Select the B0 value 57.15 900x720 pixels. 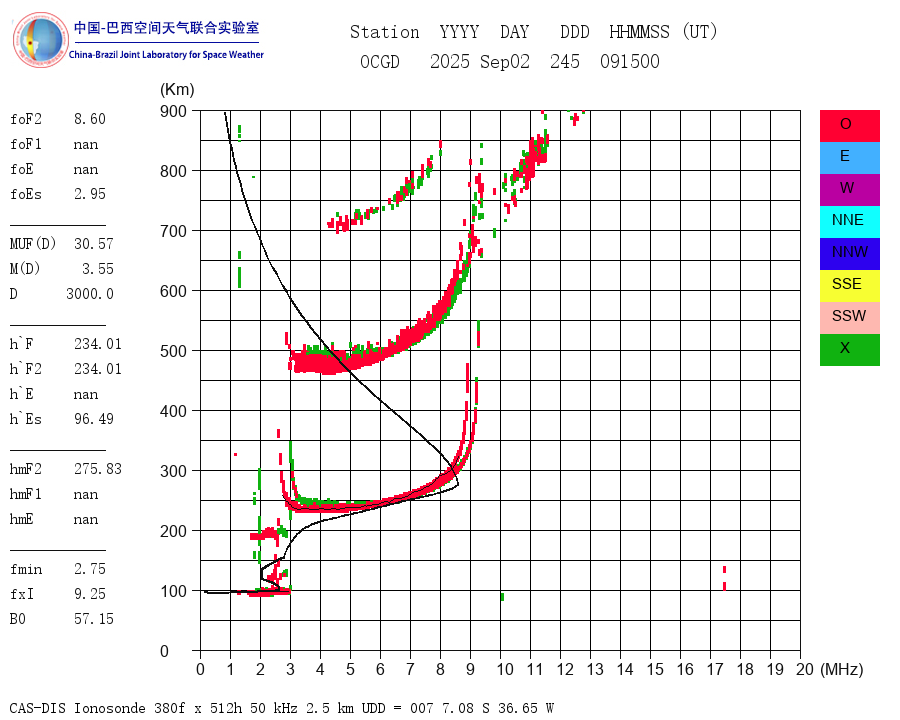(x=94, y=619)
